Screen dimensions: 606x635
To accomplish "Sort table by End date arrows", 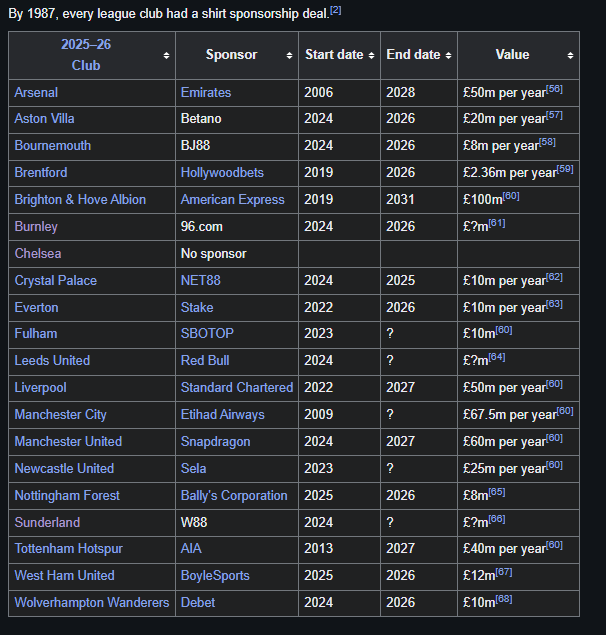I will 448,55.
